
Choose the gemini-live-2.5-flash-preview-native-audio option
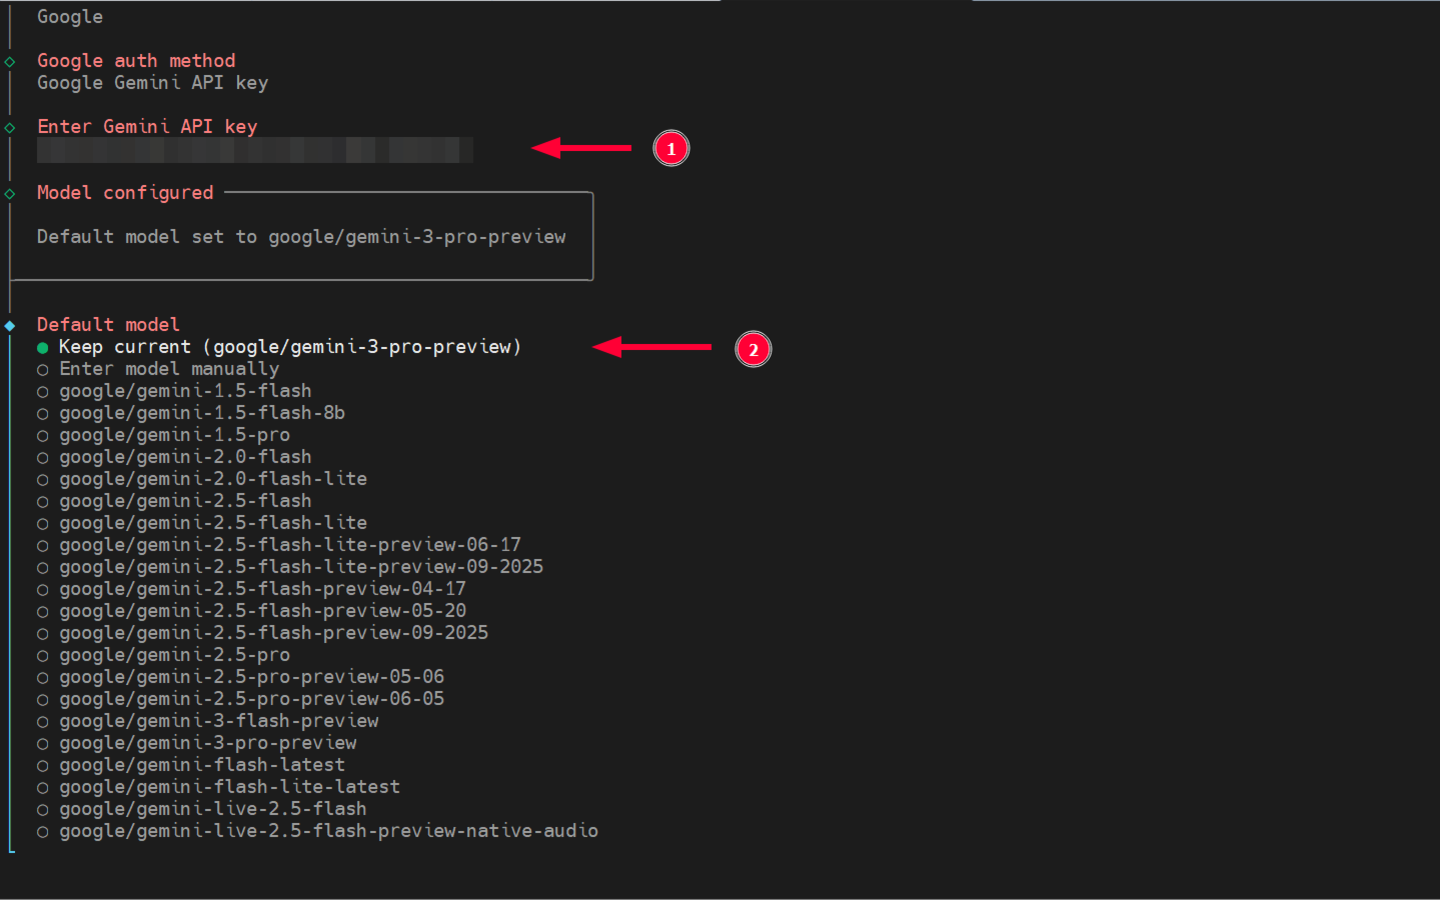coord(328,830)
